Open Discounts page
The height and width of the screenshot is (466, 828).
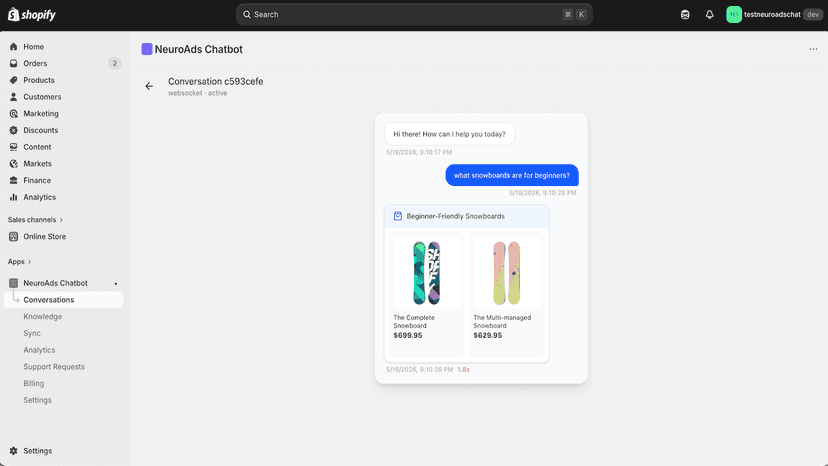point(41,130)
